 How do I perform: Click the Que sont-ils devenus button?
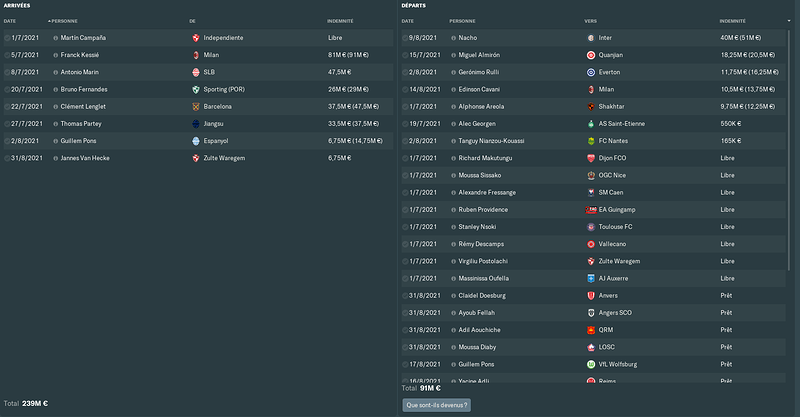pyautogui.click(x=437, y=405)
